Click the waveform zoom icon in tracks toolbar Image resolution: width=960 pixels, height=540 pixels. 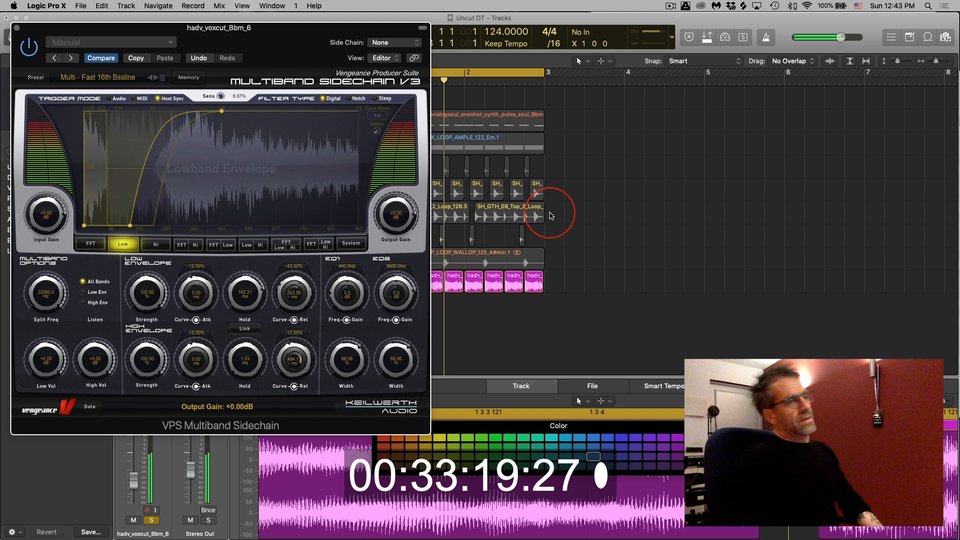pyautogui.click(x=830, y=61)
